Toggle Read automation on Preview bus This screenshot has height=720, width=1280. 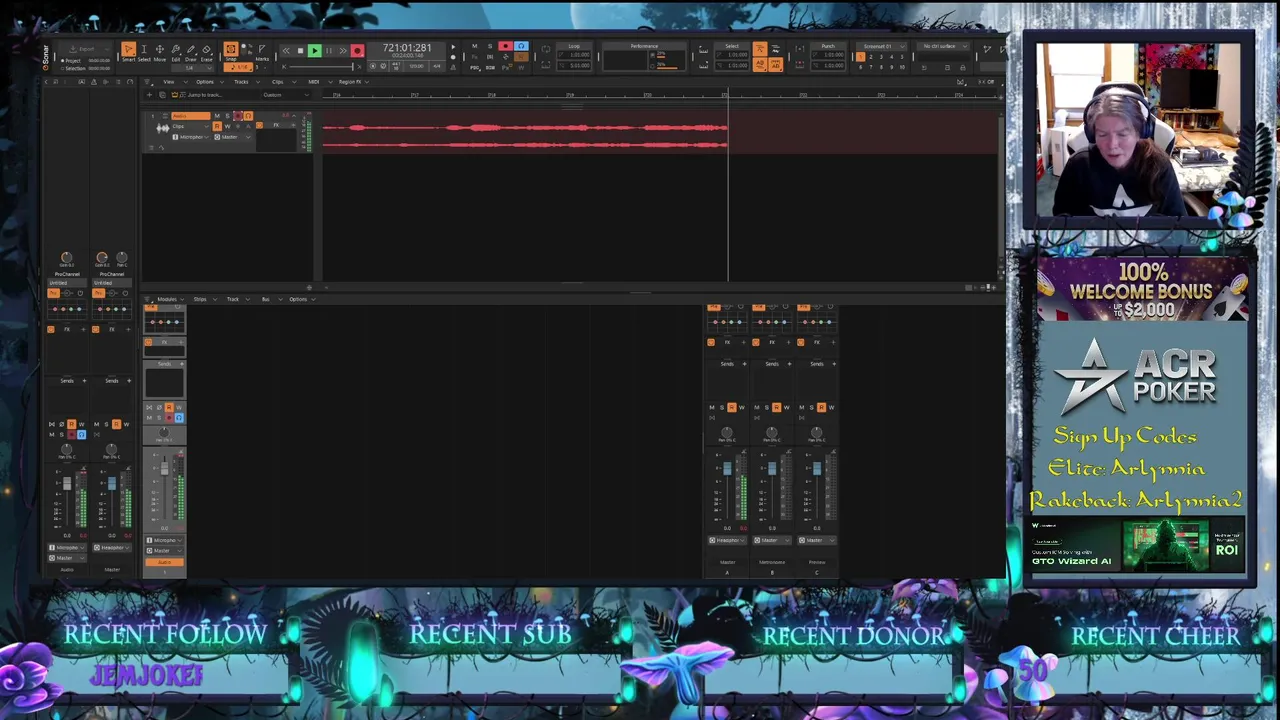click(821, 407)
